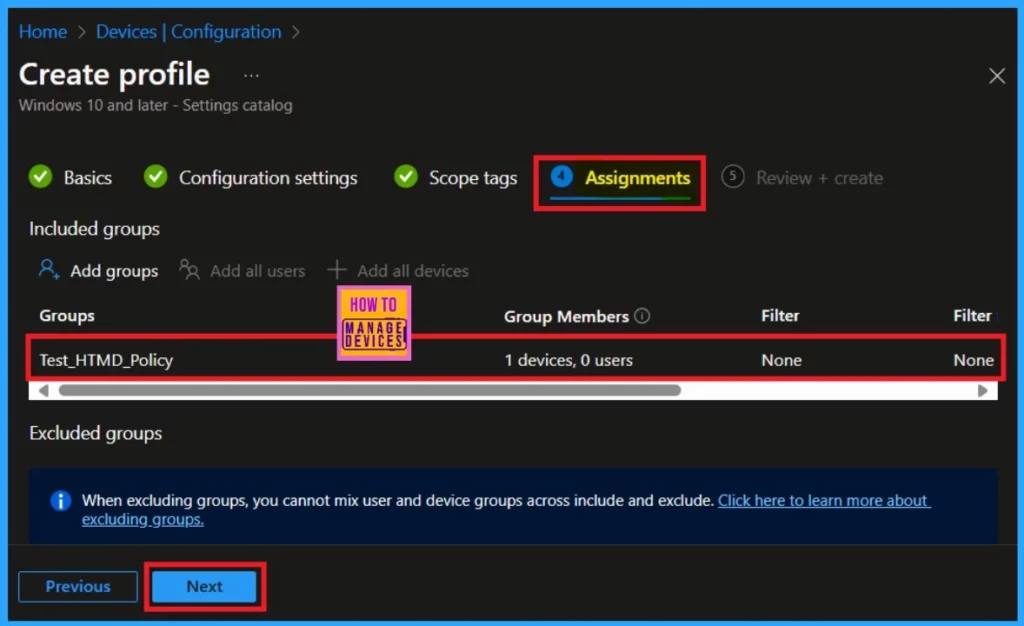Click the step 4 circle icon

click(x=561, y=176)
